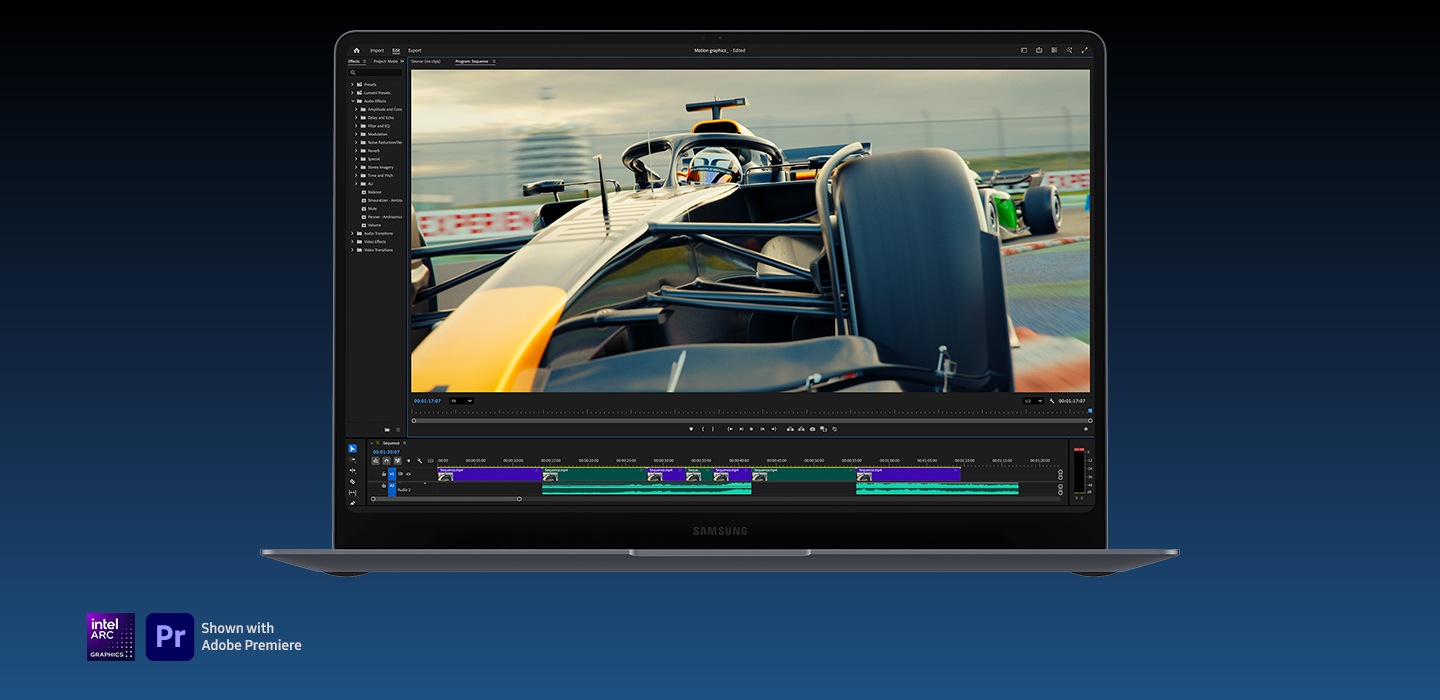The width and height of the screenshot is (1440, 700).
Task: Play the sequence in Program monitor
Action: [x=751, y=429]
